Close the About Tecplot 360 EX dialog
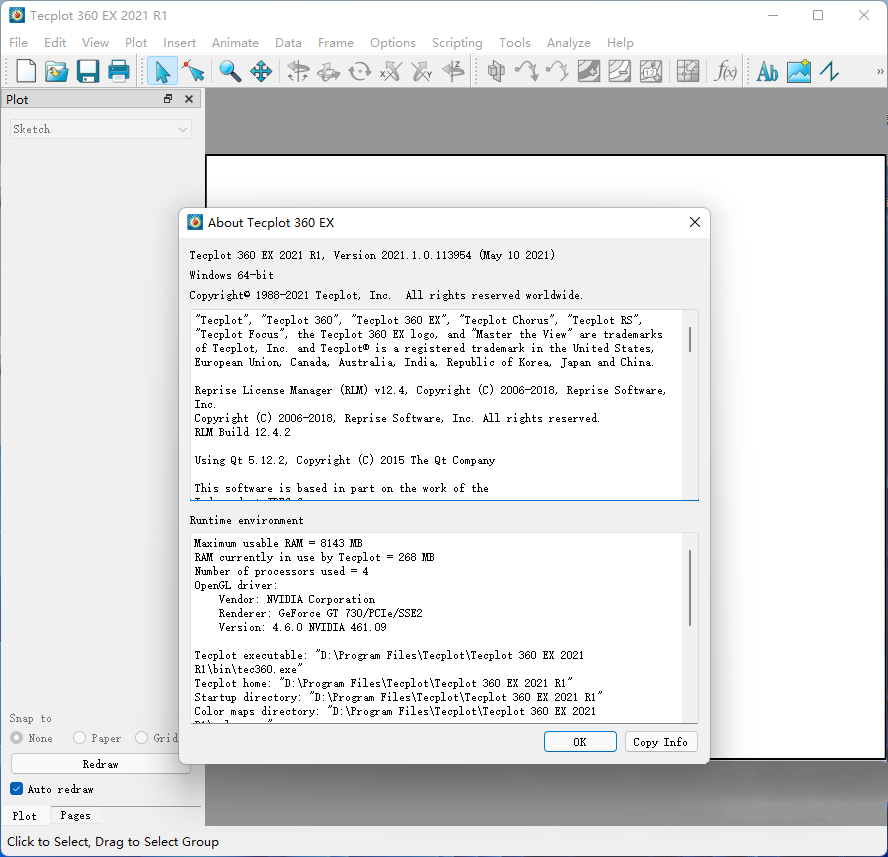 pos(695,222)
